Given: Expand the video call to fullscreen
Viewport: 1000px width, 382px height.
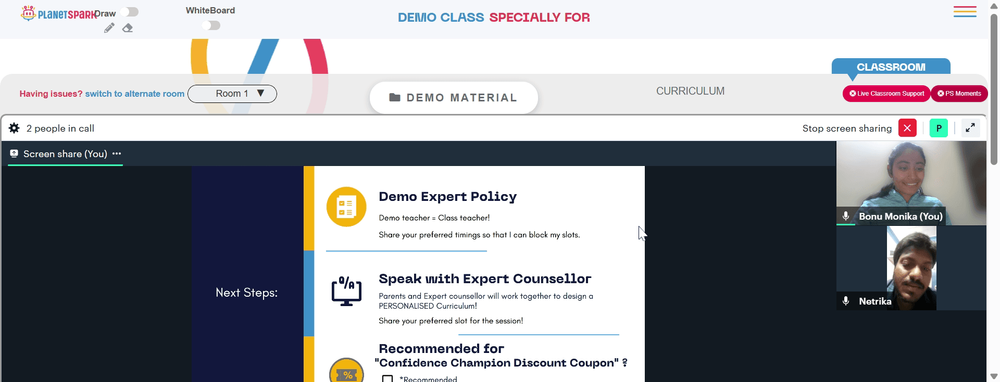Looking at the screenshot, I should tap(970, 128).
